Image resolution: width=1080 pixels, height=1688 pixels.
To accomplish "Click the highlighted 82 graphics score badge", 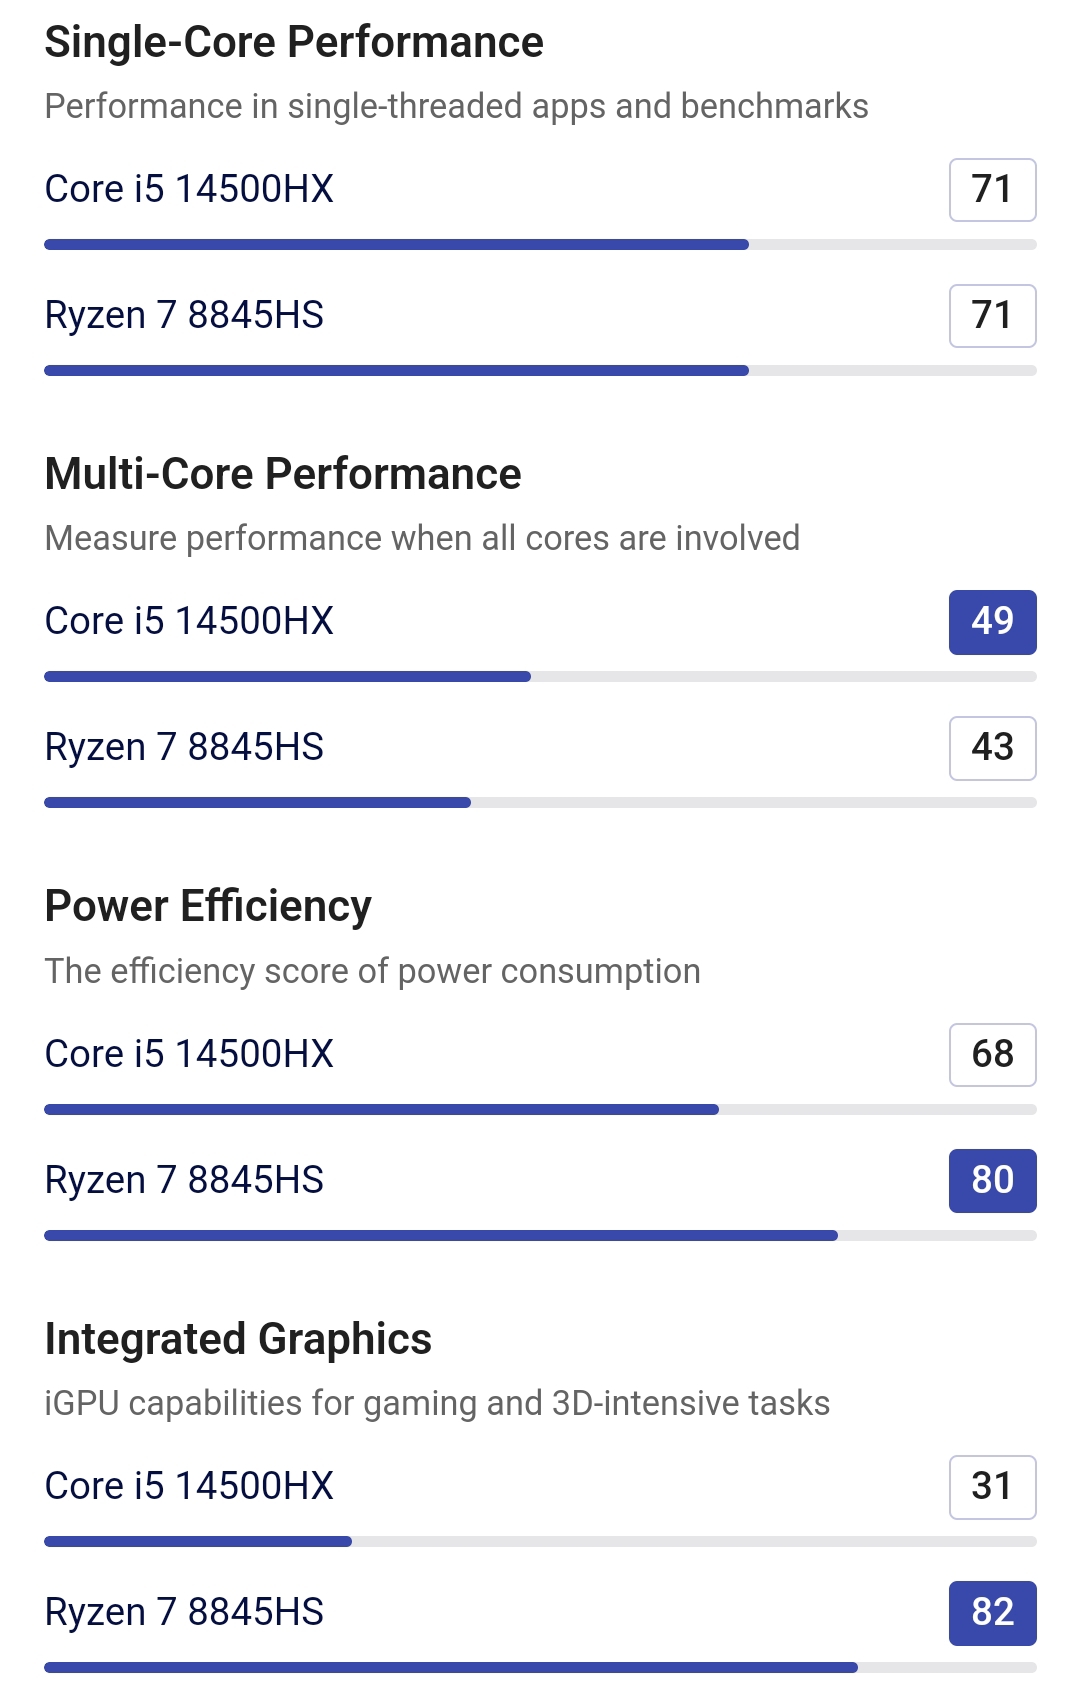I will coord(992,1613).
